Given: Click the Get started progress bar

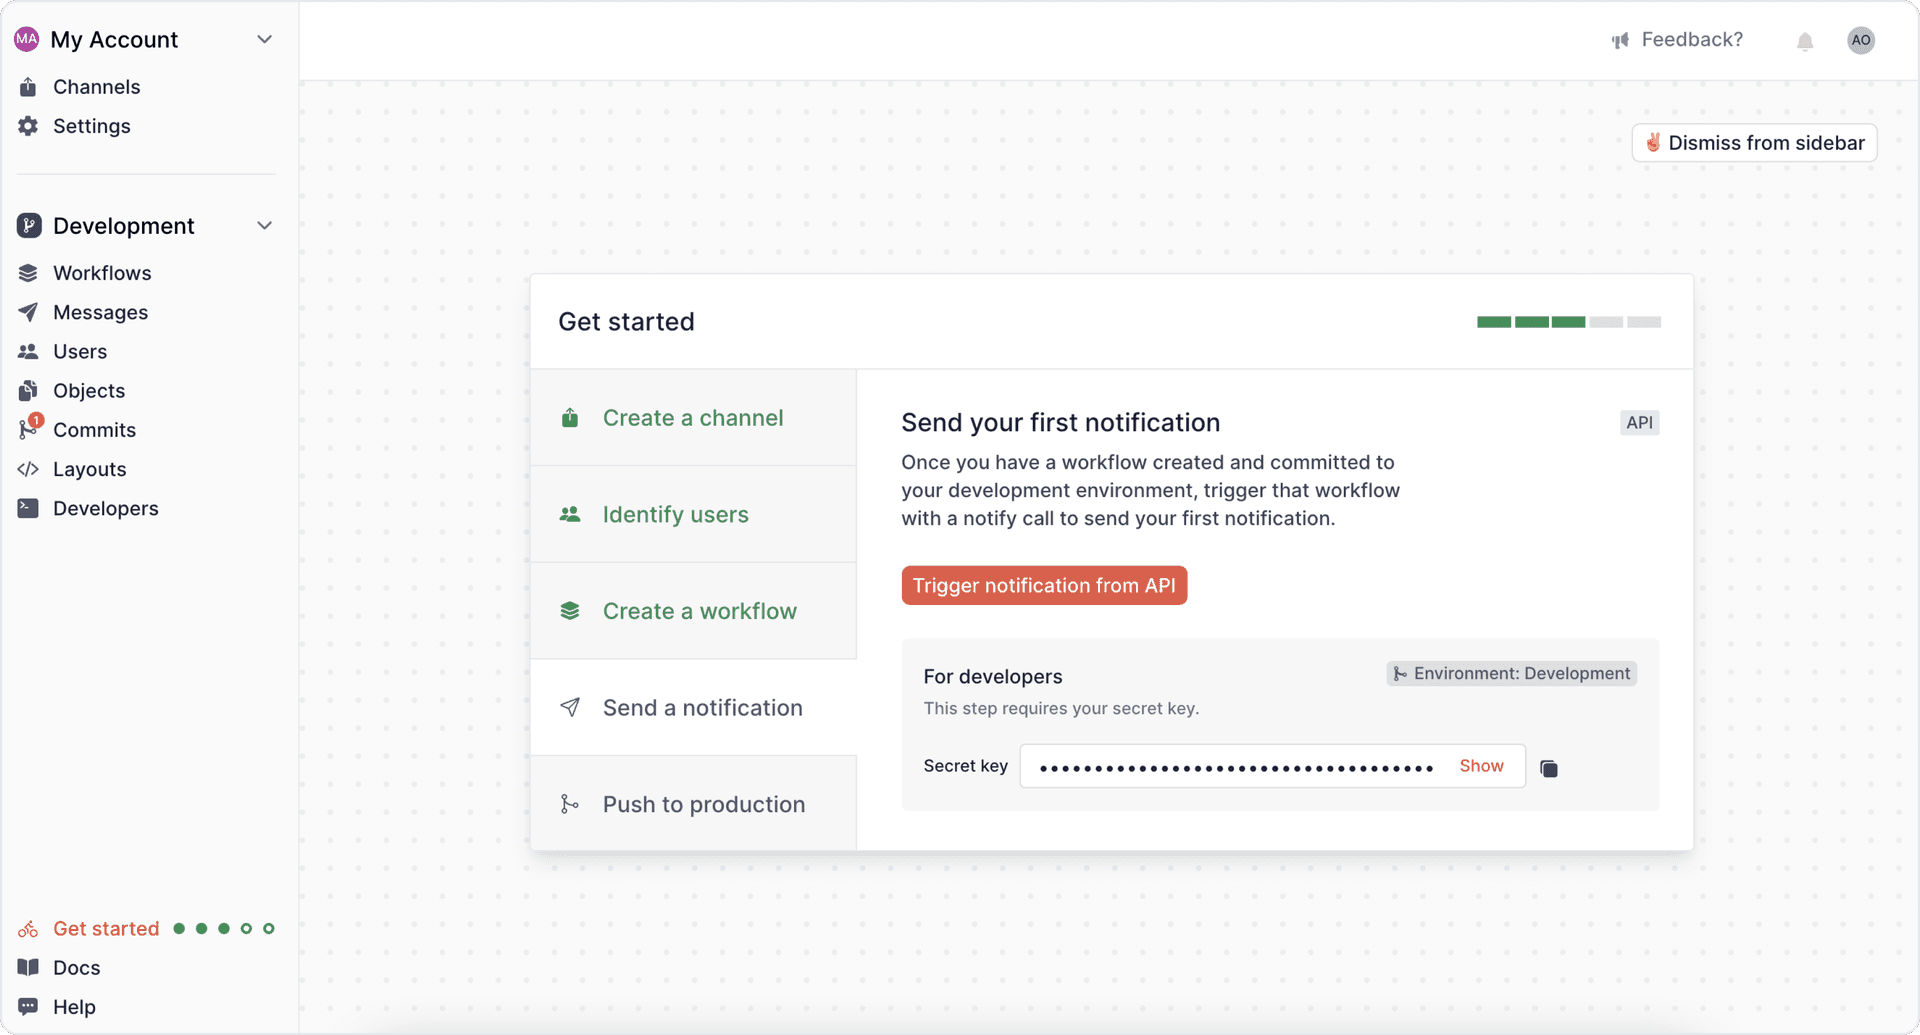Looking at the screenshot, I should coord(1568,322).
